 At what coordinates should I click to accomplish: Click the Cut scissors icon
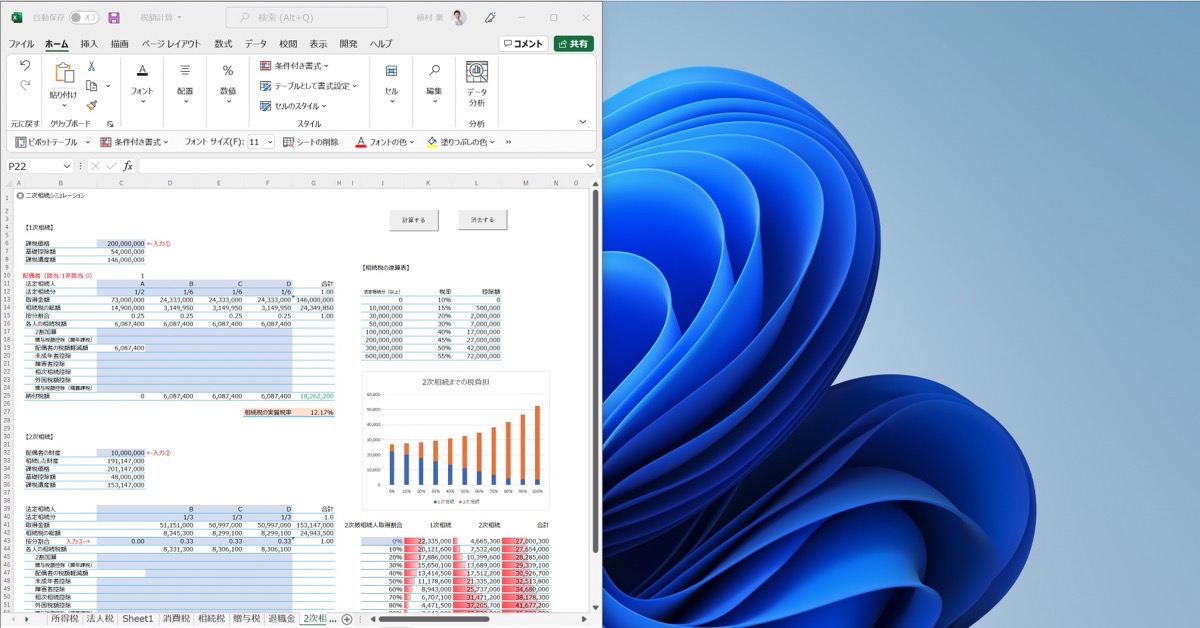pyautogui.click(x=91, y=66)
